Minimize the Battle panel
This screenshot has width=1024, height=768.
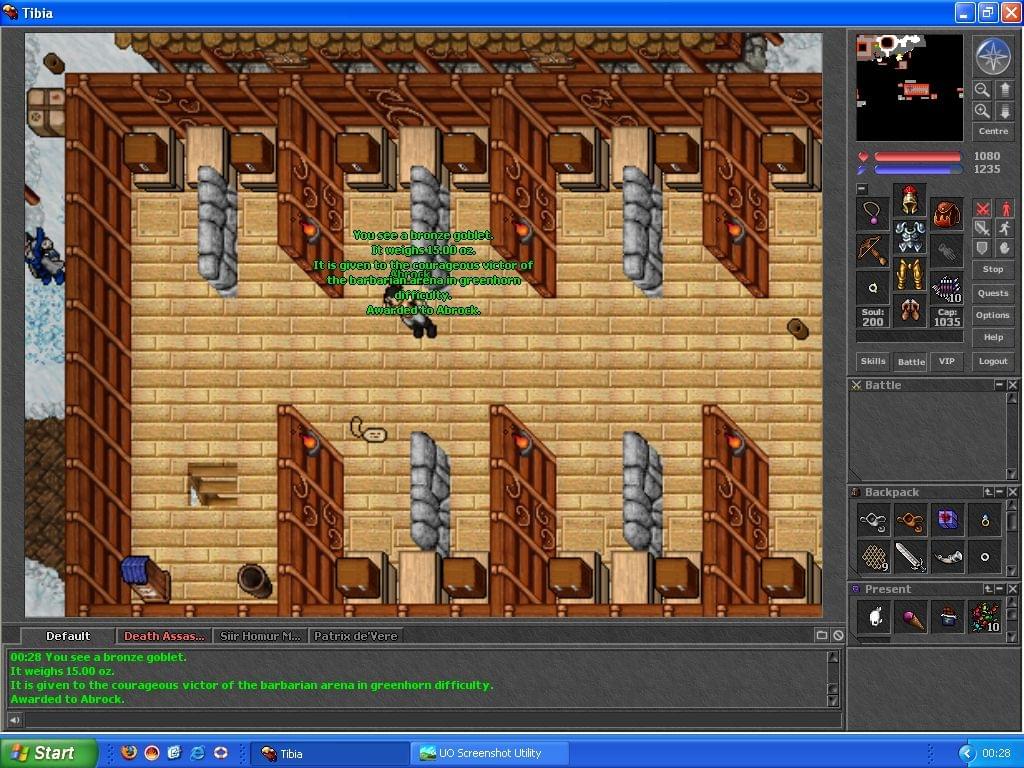pos(999,385)
